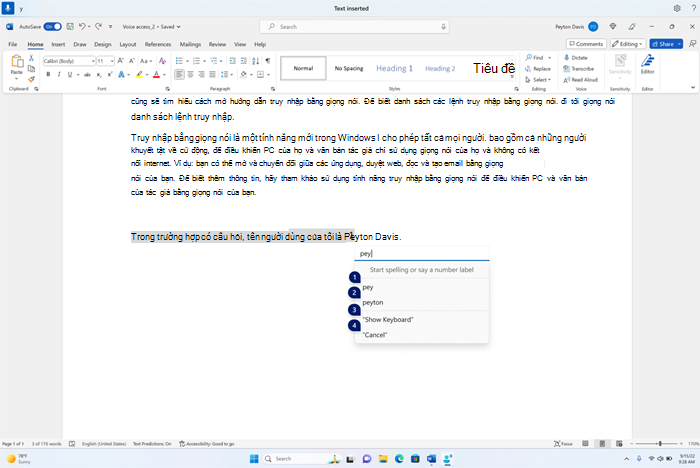Toggle Show/Hide paragraph marks
Image resolution: width=700 pixels, height=468 pixels.
[268, 61]
